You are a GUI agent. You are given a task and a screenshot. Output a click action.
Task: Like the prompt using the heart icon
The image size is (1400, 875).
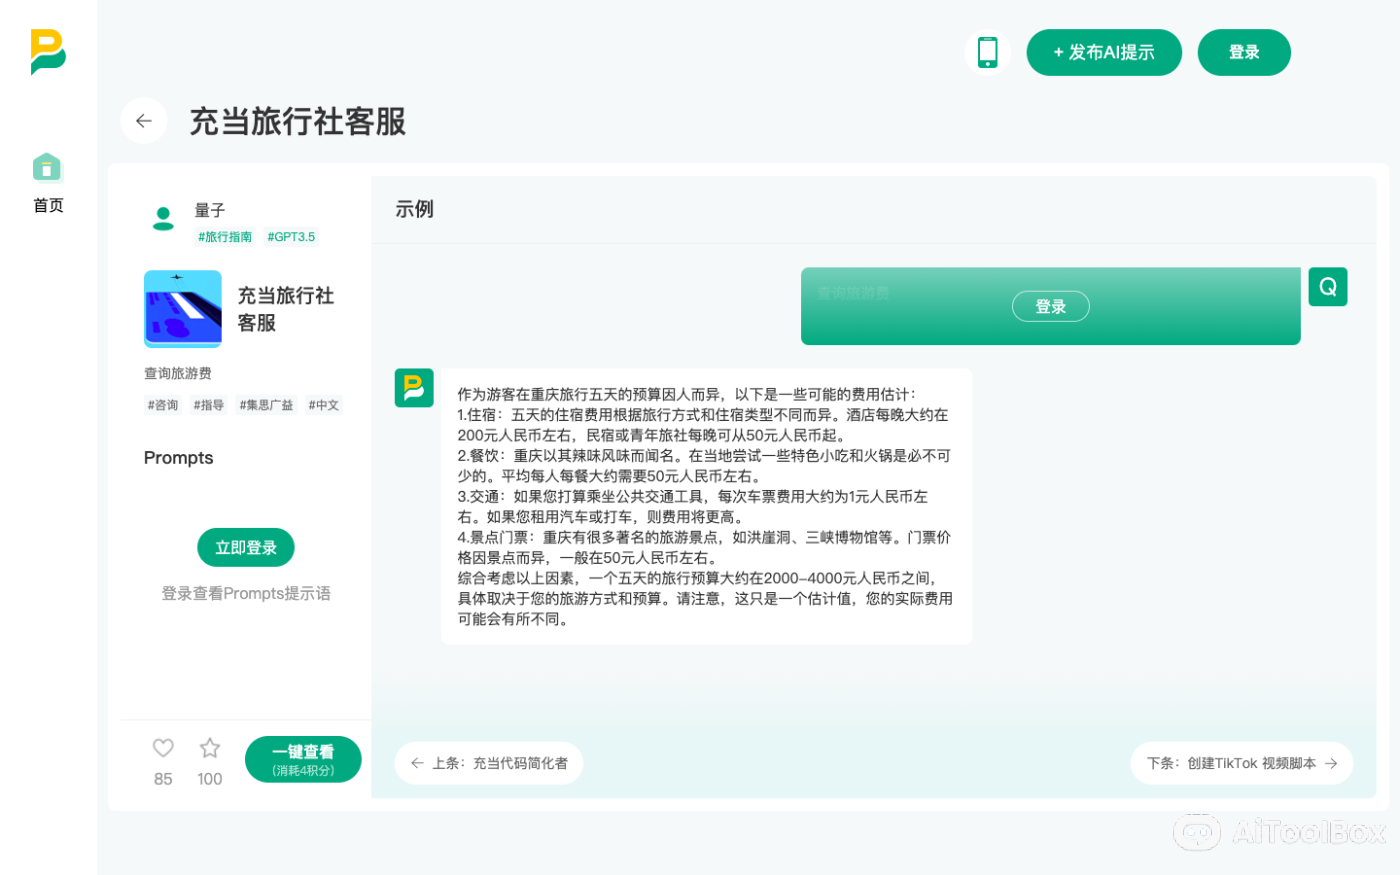point(163,747)
